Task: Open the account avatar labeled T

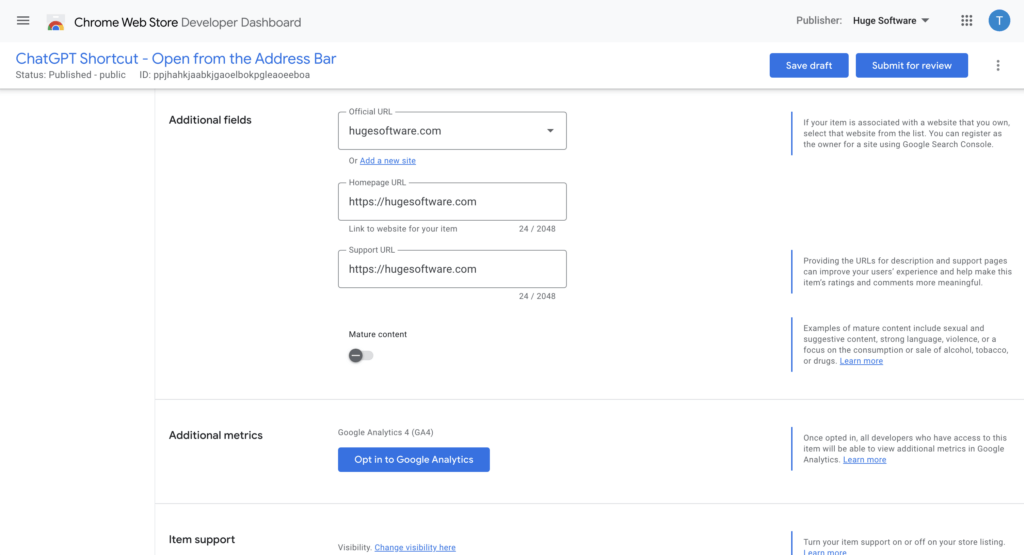Action: 999,21
